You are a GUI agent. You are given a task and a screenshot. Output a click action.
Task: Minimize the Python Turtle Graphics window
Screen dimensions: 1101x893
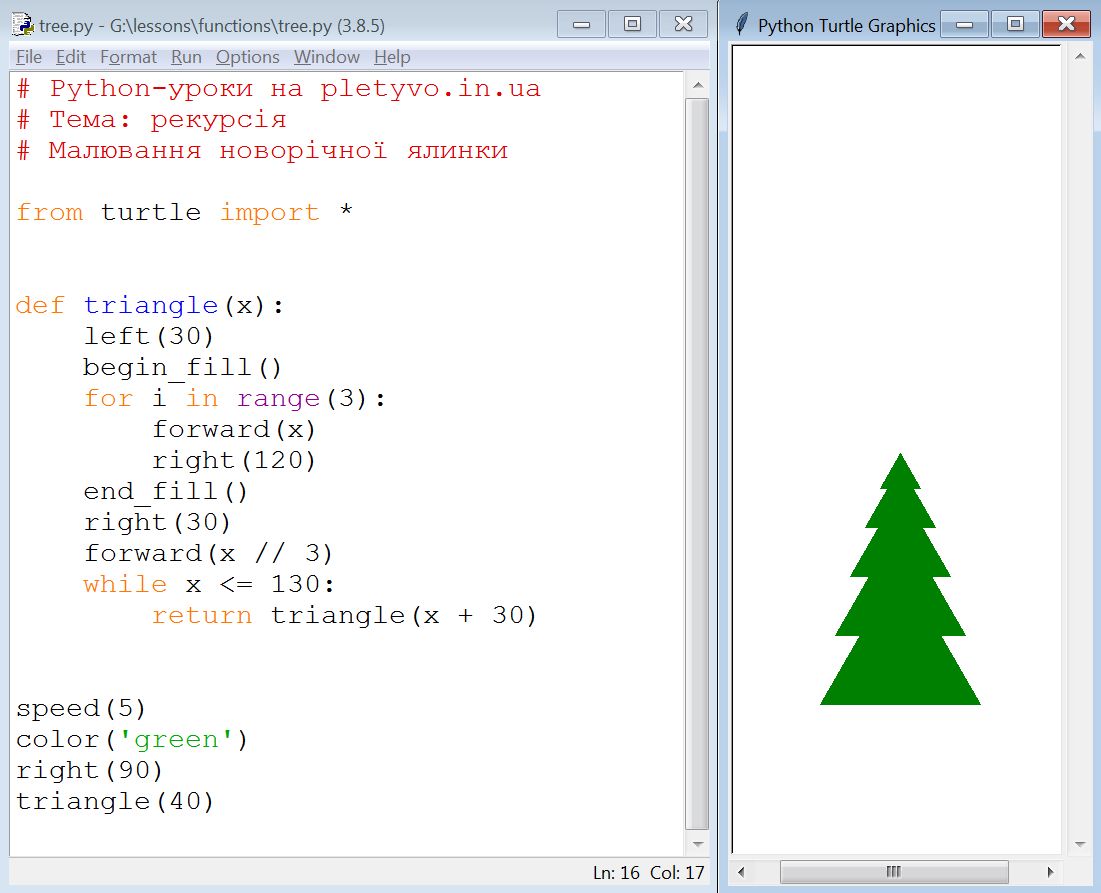point(964,25)
